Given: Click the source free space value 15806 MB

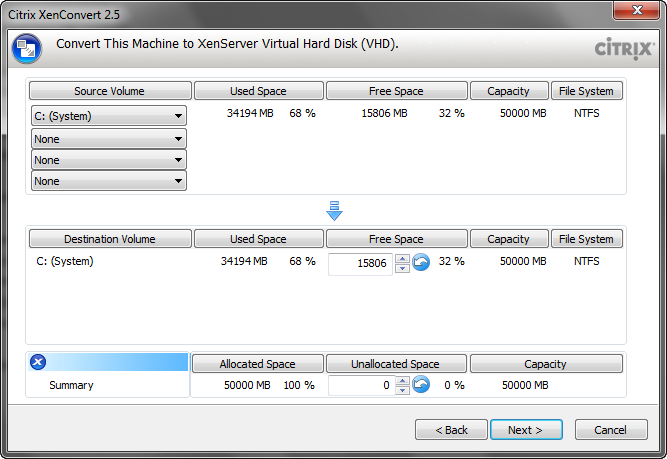Looking at the screenshot, I should click(385, 113).
